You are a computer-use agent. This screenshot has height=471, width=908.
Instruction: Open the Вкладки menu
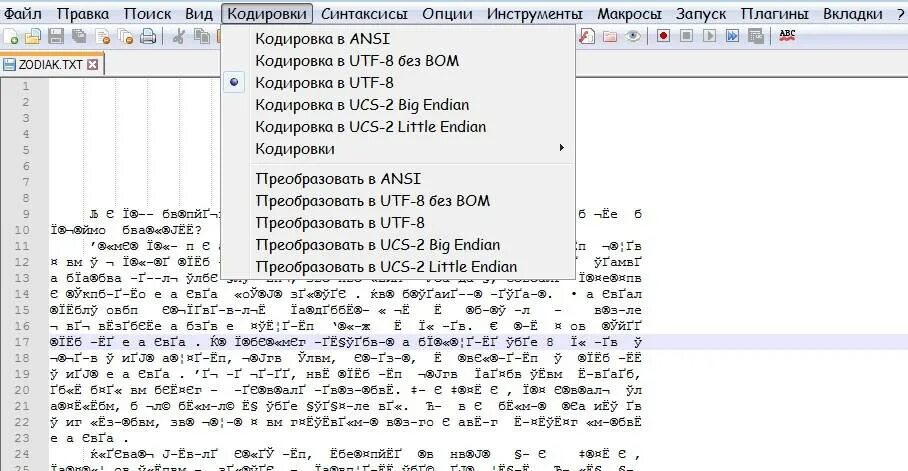tap(852, 13)
